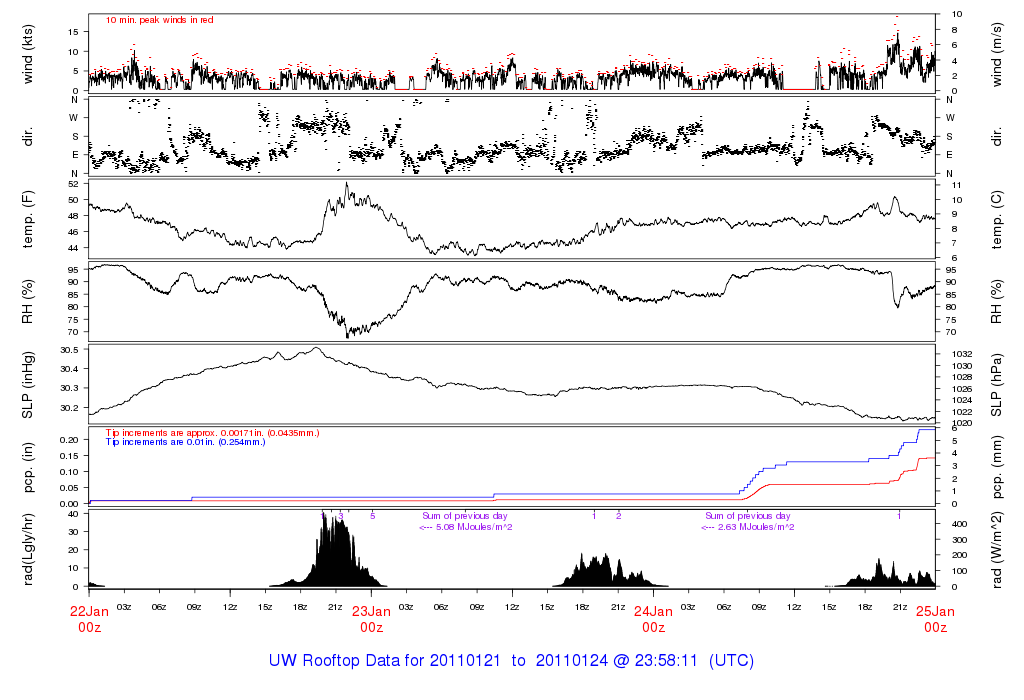Select the "wind (kts)" axis label

(x=27, y=54)
